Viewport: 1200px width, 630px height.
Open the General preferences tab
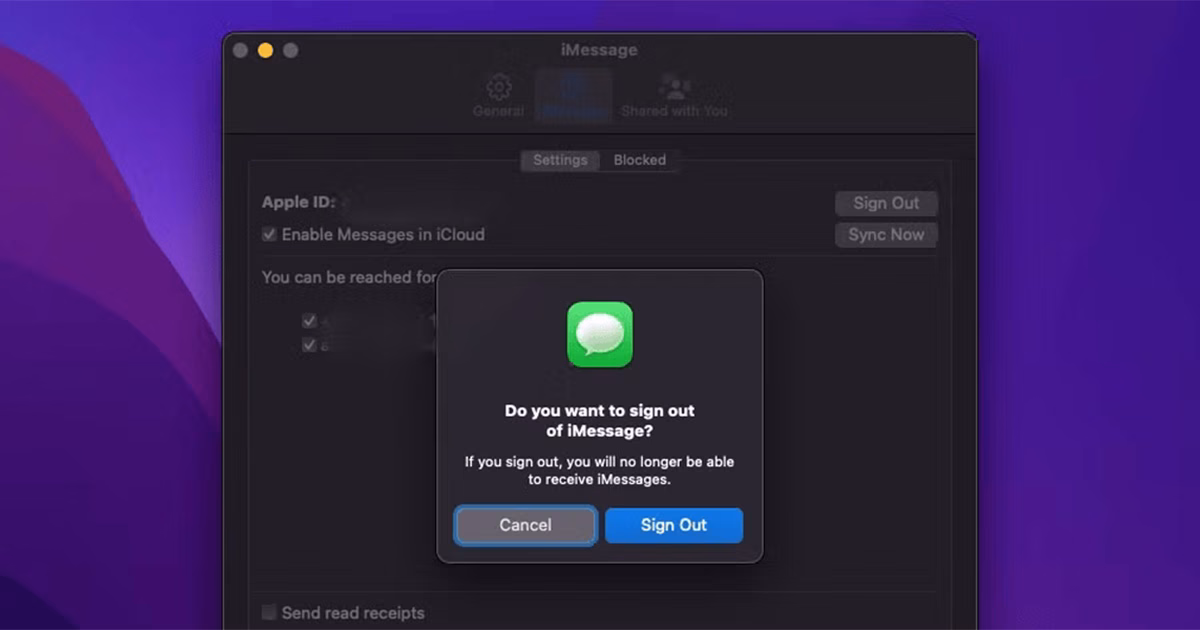click(498, 97)
